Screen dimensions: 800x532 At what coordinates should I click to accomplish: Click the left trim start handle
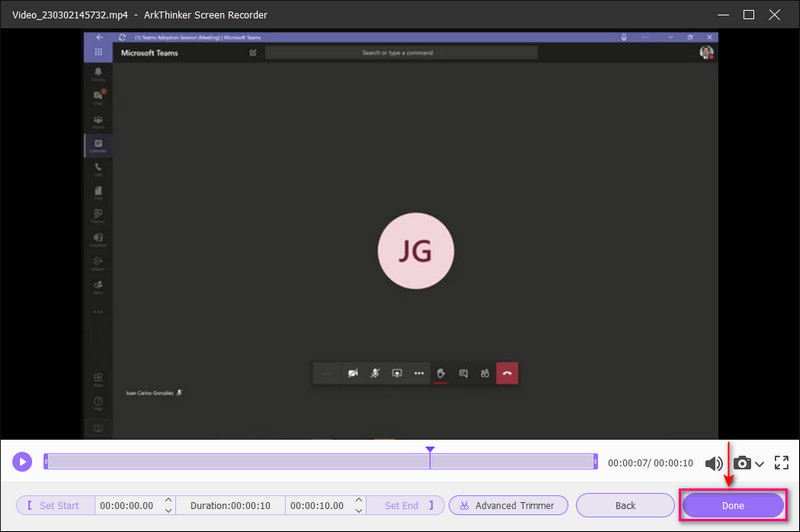46,462
